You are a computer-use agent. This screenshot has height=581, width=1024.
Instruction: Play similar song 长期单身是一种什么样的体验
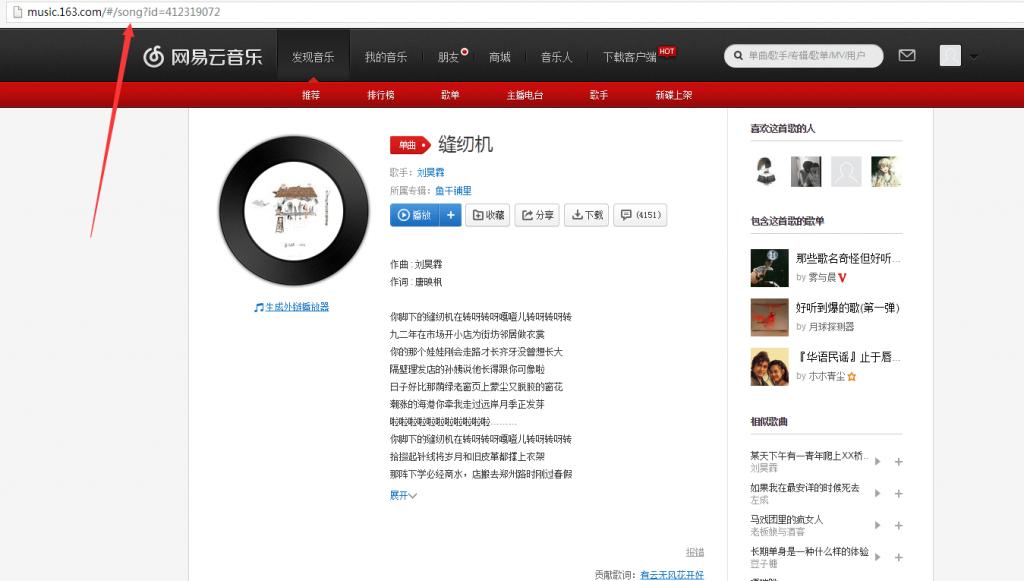point(878,557)
